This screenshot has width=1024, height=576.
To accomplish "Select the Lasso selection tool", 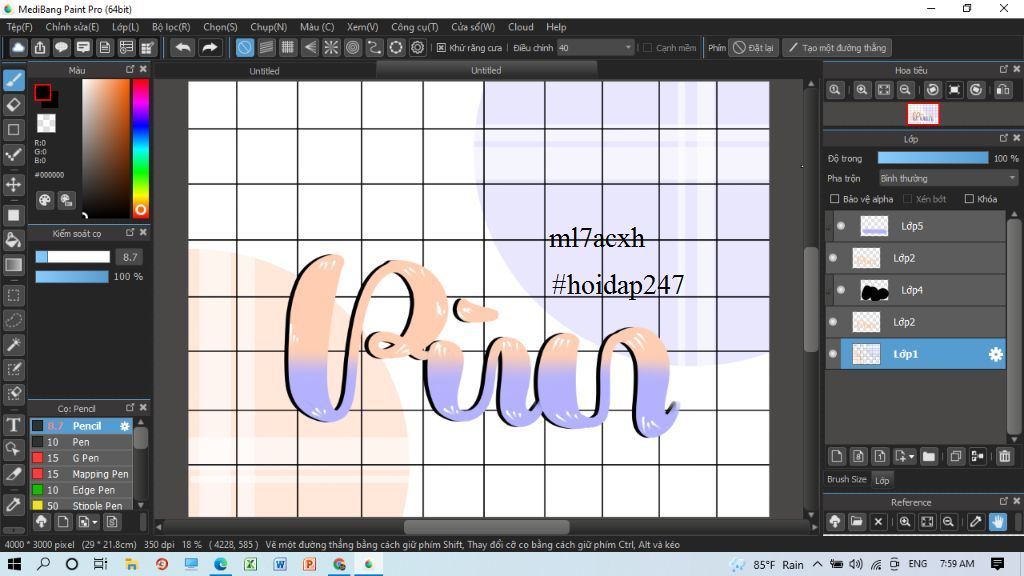I will click(x=14, y=320).
